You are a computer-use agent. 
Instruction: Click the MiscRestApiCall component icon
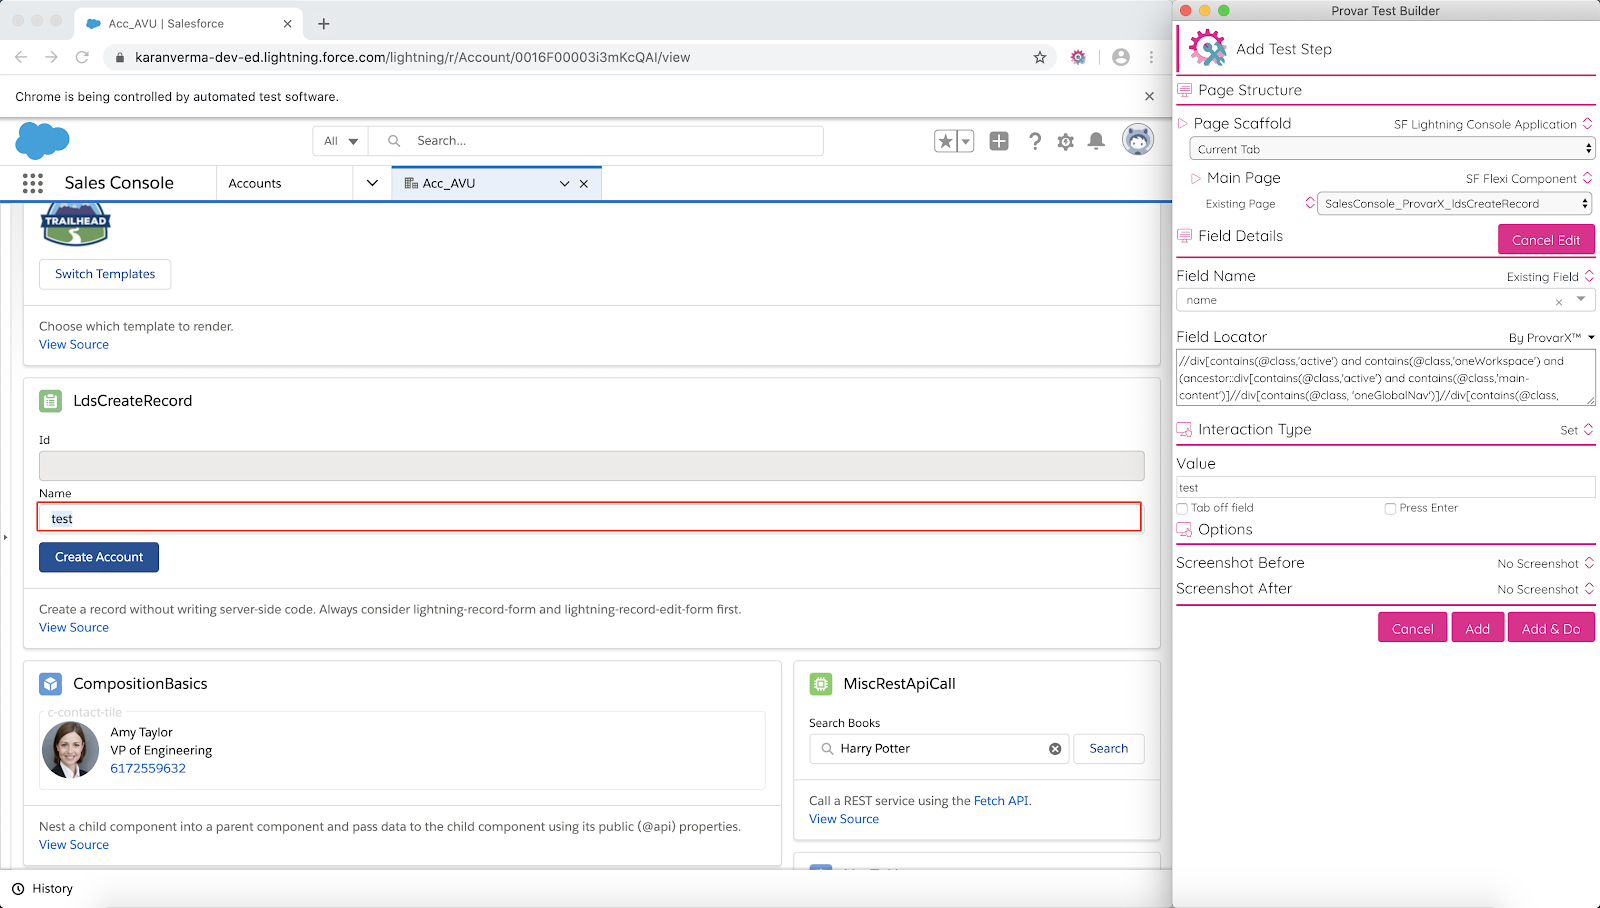[820, 684]
